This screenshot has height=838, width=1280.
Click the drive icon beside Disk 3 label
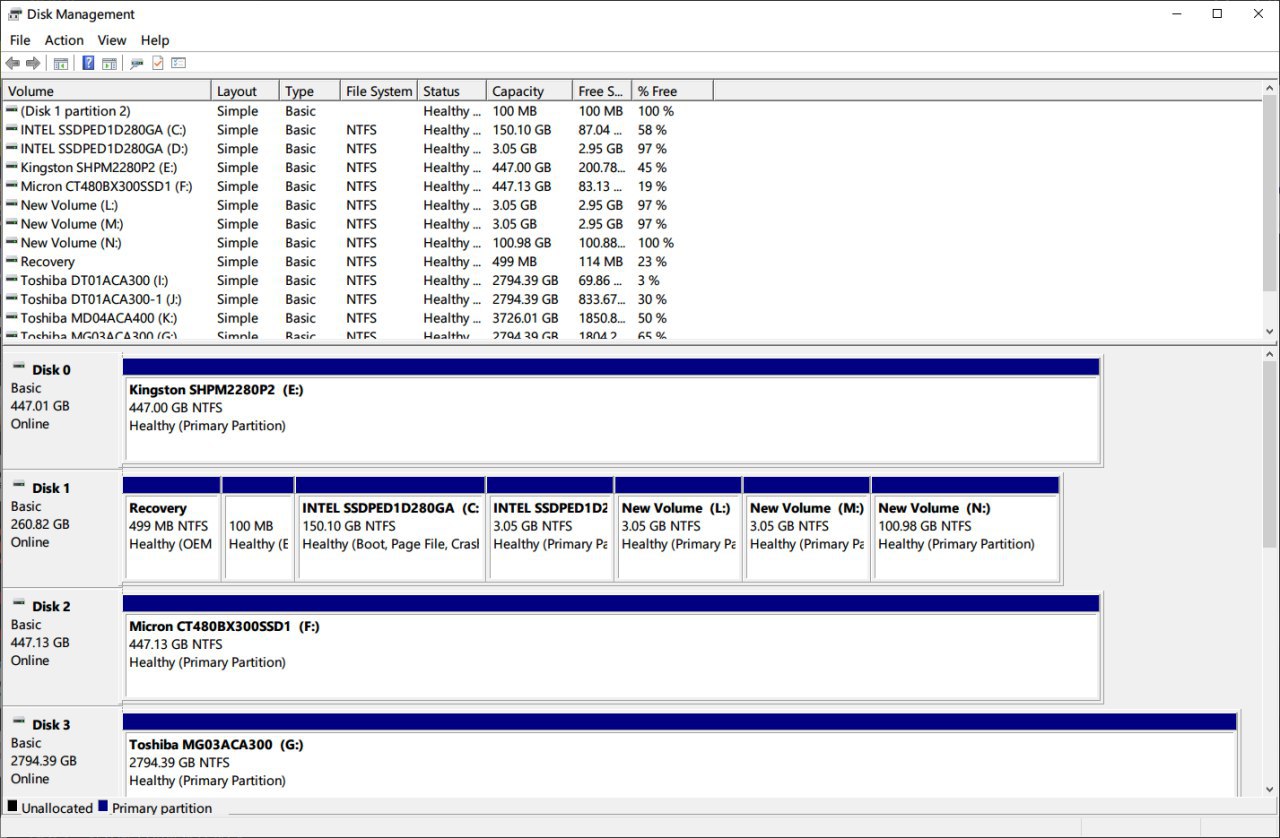[x=19, y=722]
